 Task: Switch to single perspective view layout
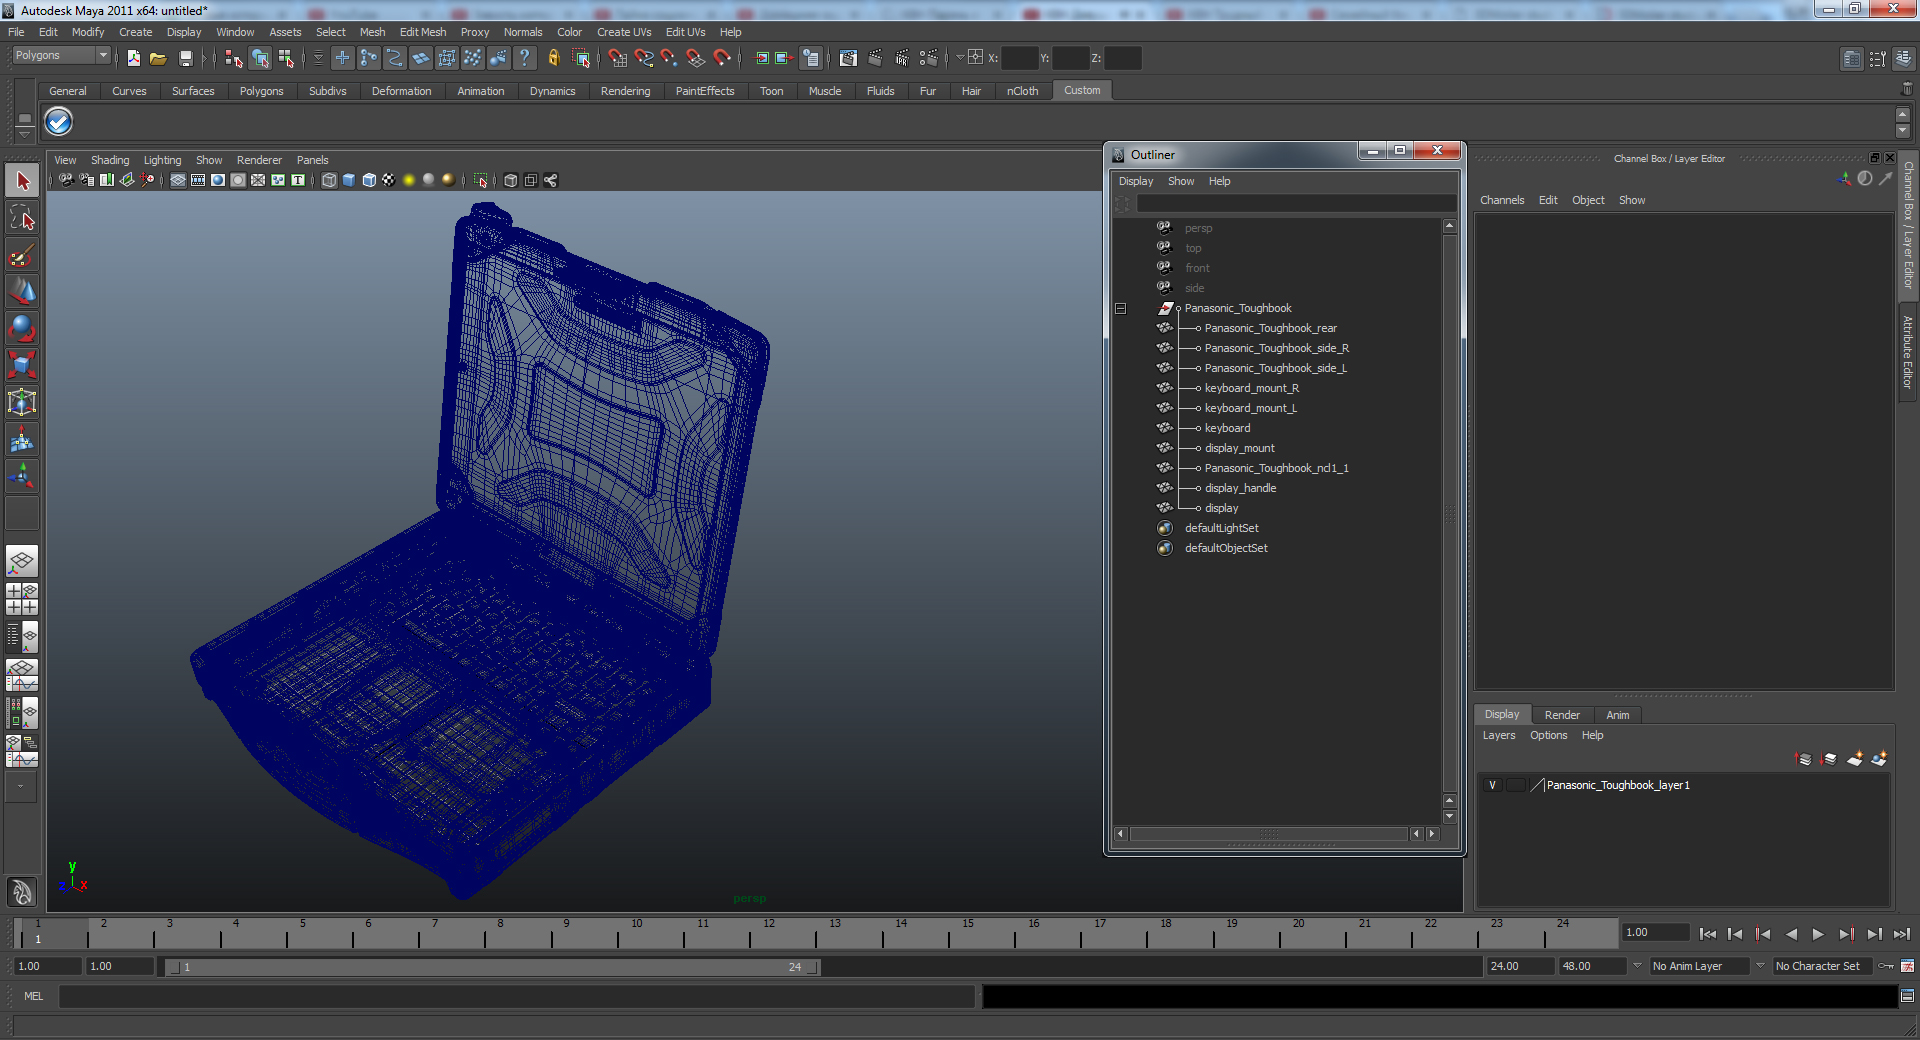click(22, 562)
